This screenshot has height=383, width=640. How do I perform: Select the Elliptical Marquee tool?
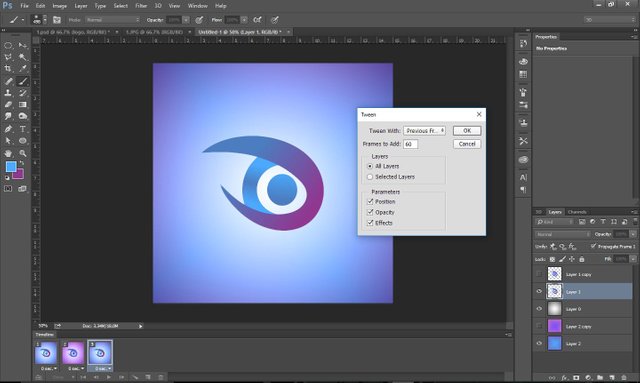8,46
